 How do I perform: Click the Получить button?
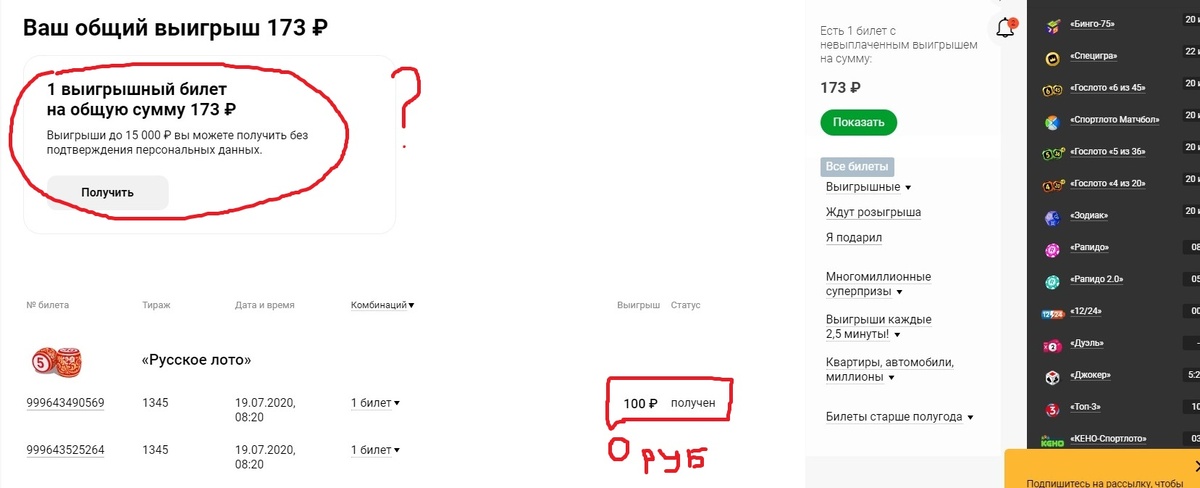point(108,192)
